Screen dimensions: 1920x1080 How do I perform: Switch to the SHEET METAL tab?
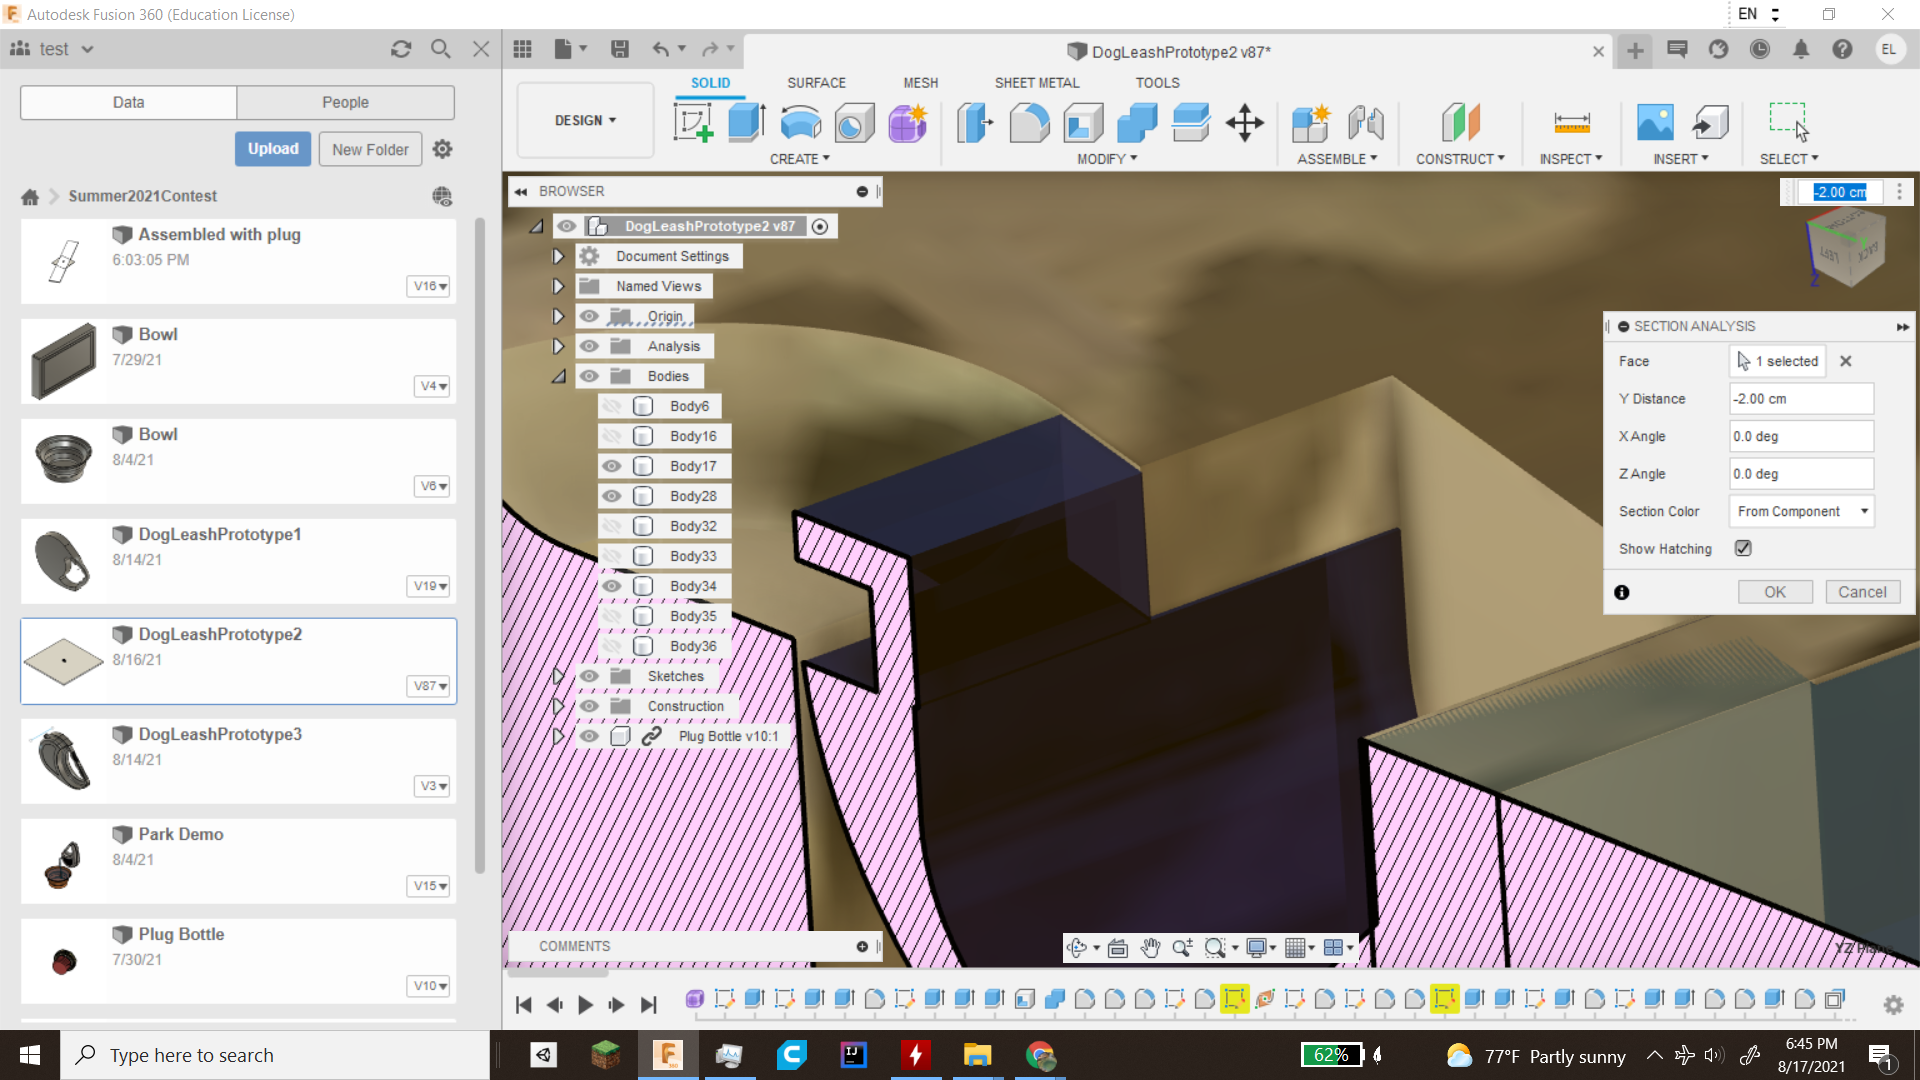(1037, 83)
